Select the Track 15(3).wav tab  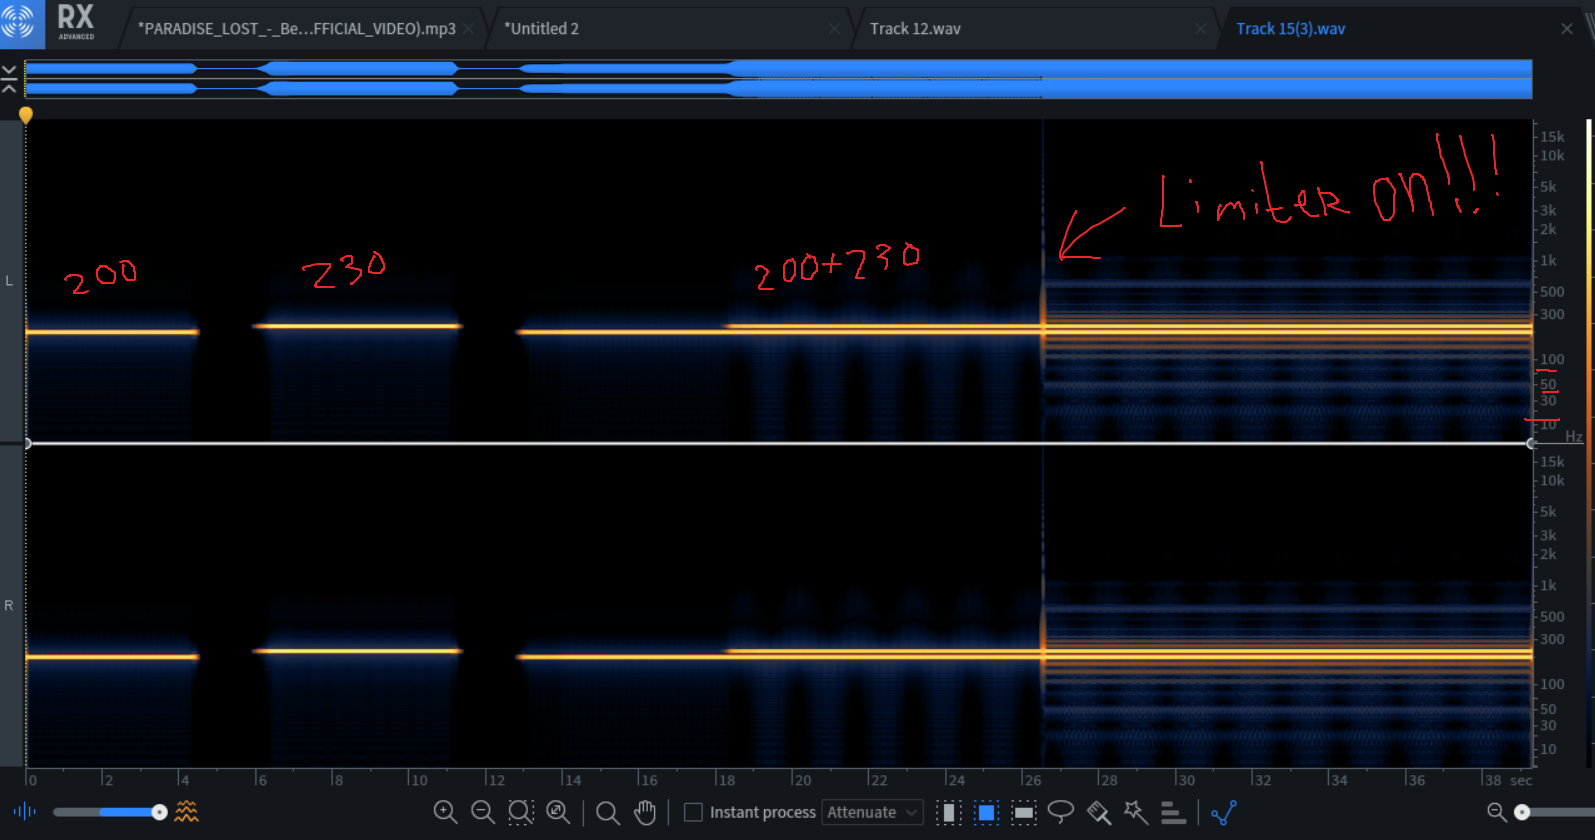pos(1290,28)
